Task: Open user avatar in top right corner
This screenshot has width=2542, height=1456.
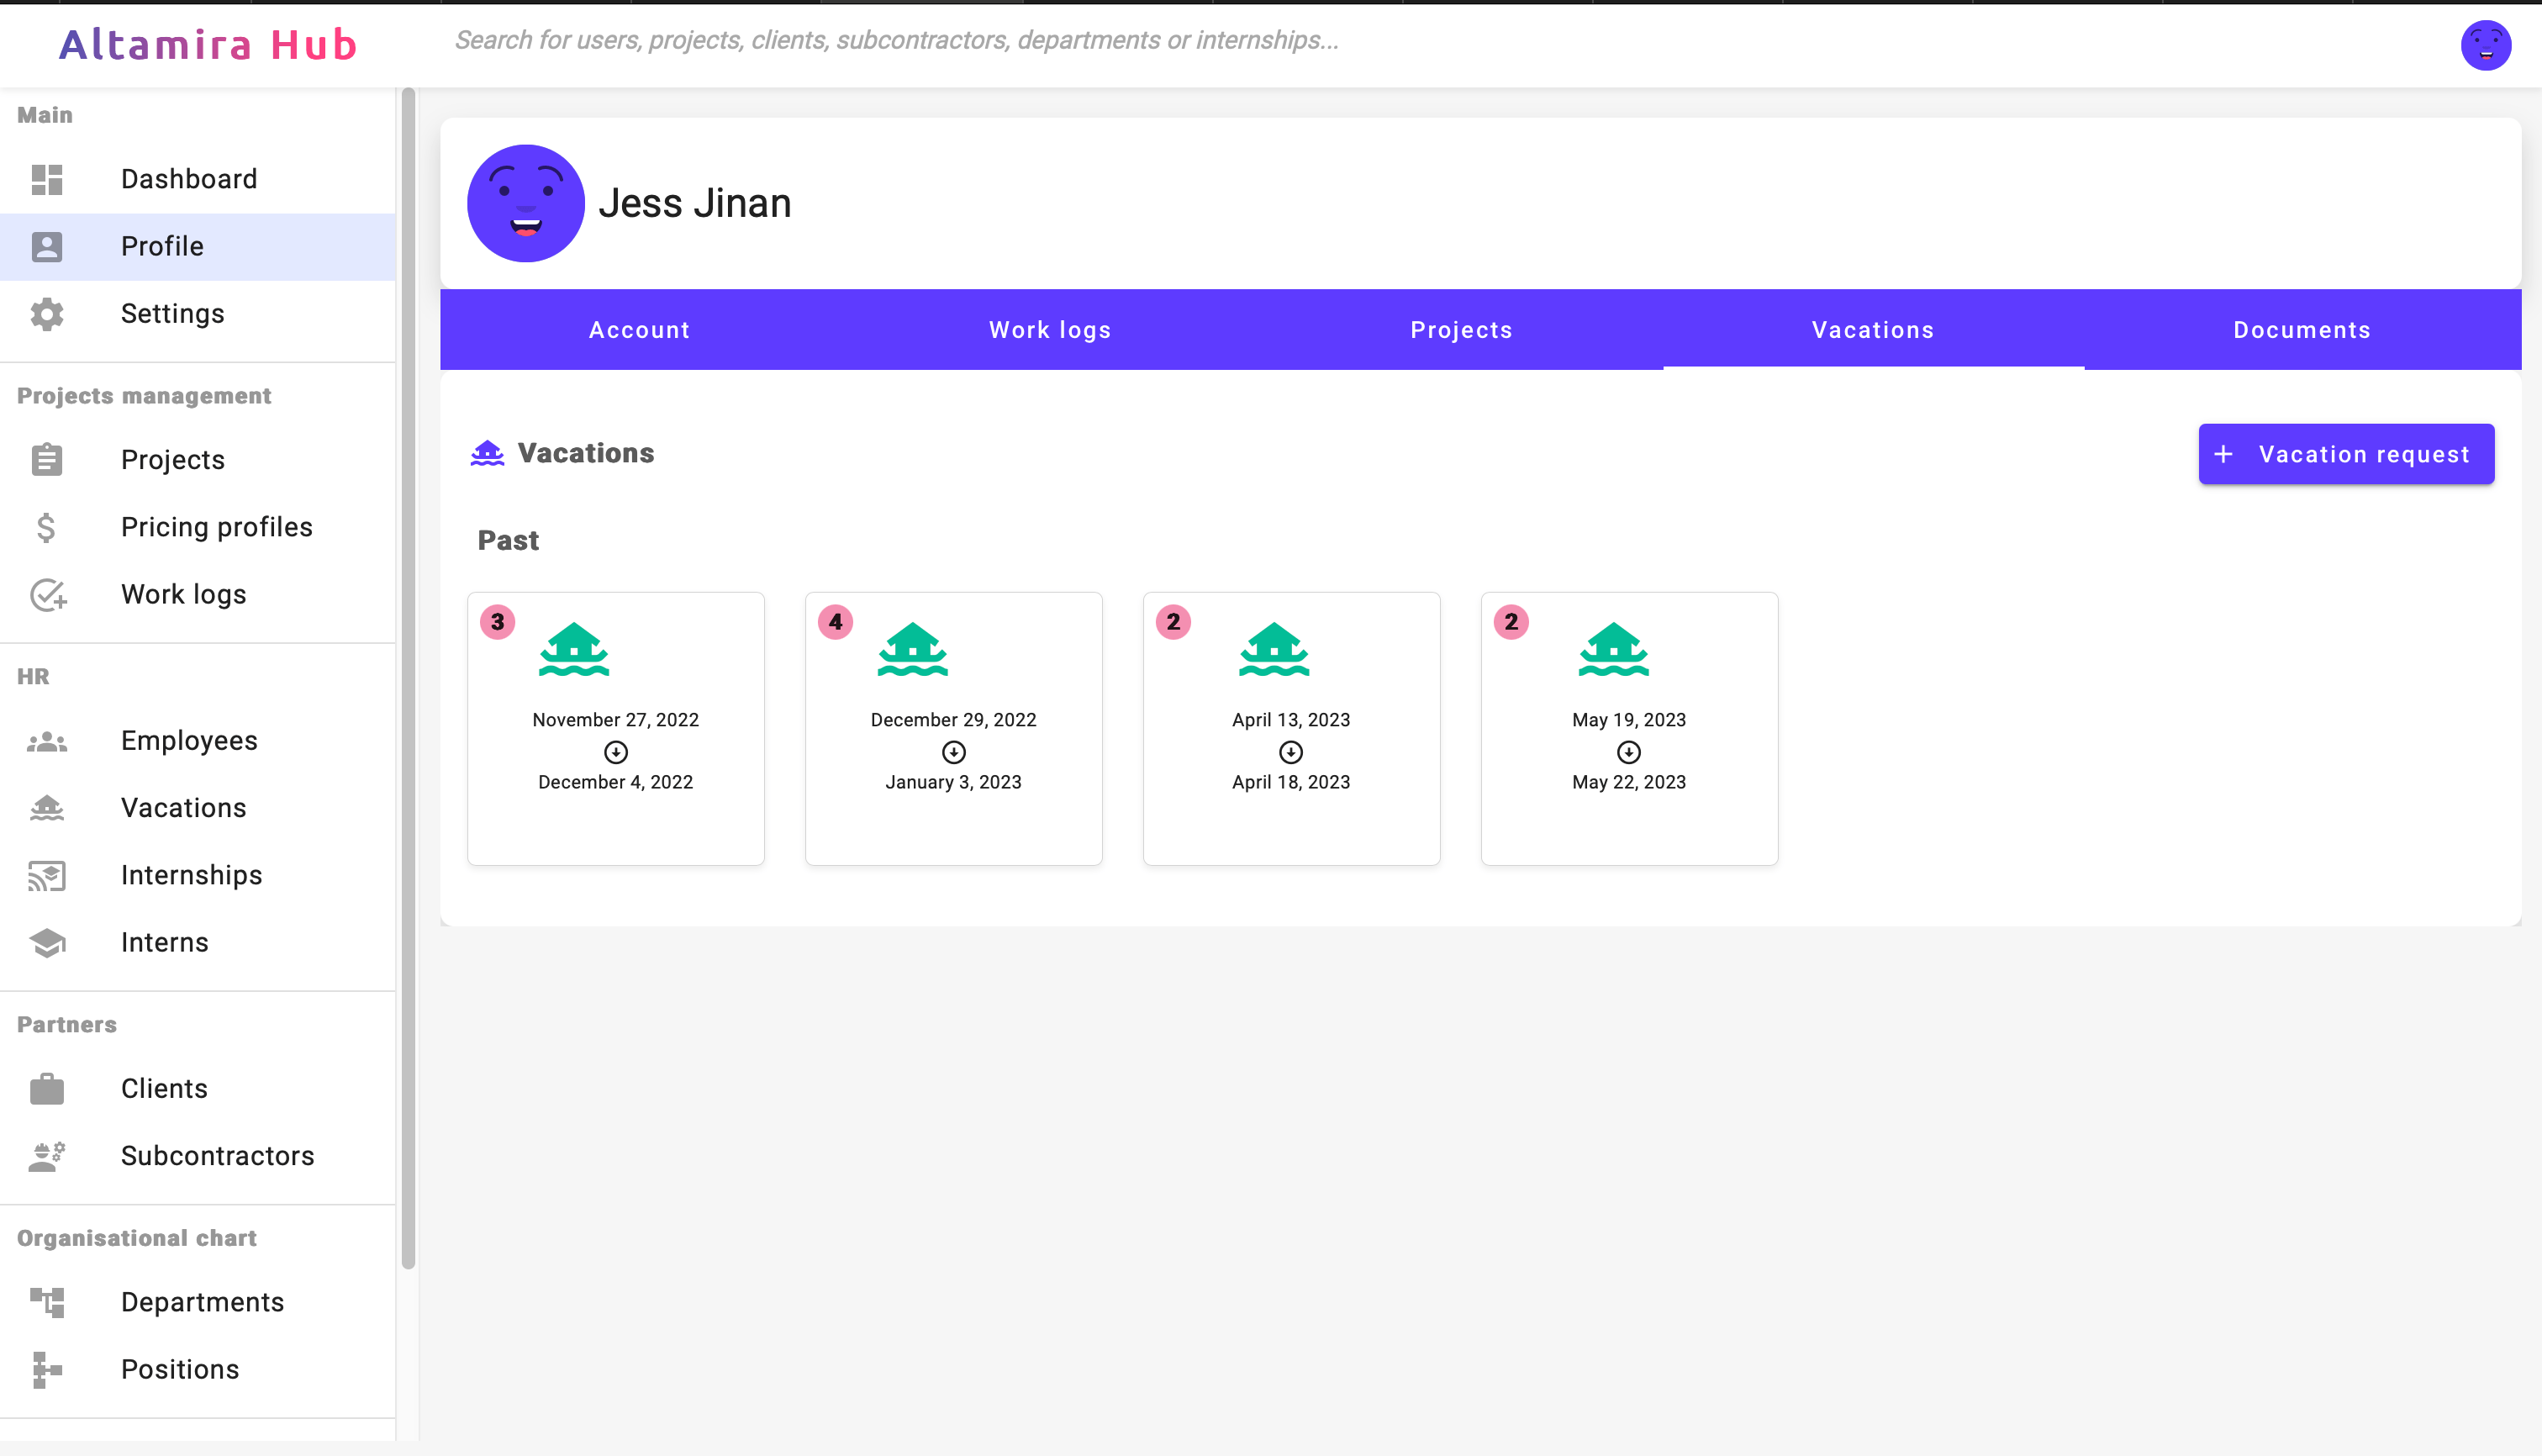Action: point(2485,45)
